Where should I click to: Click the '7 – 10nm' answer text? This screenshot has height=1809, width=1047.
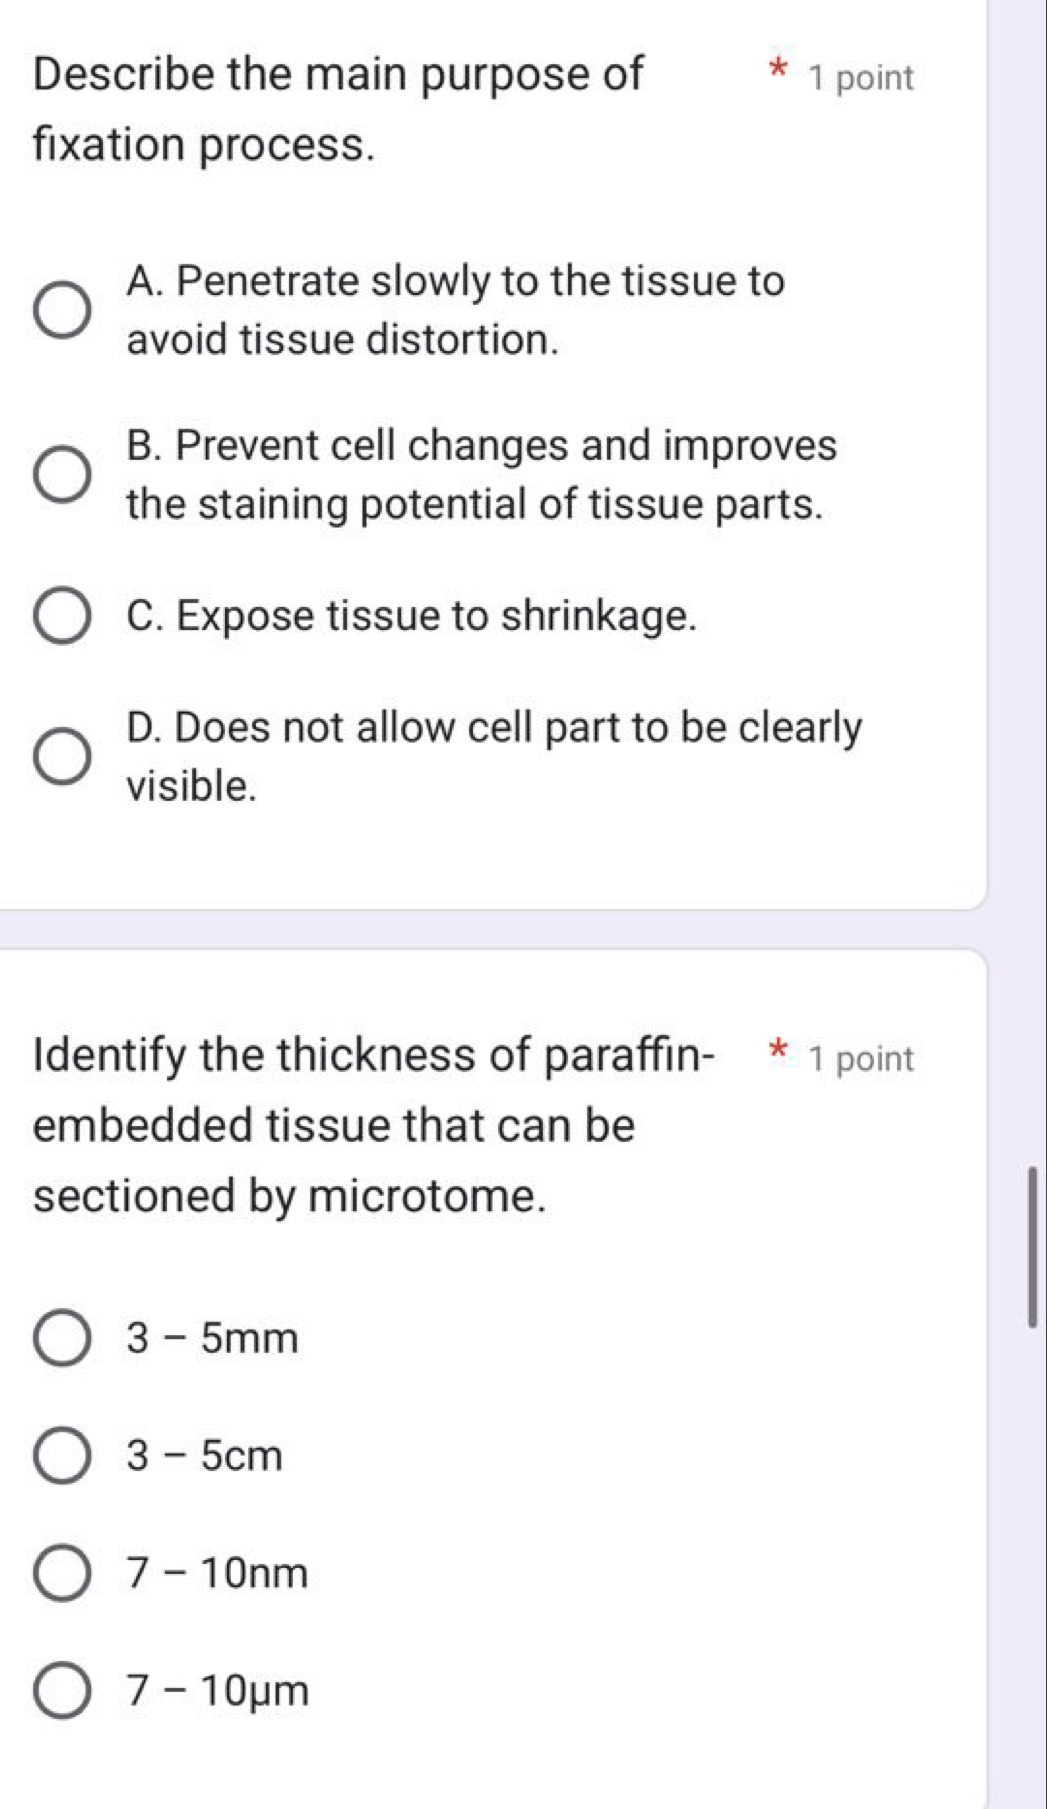[217, 1574]
